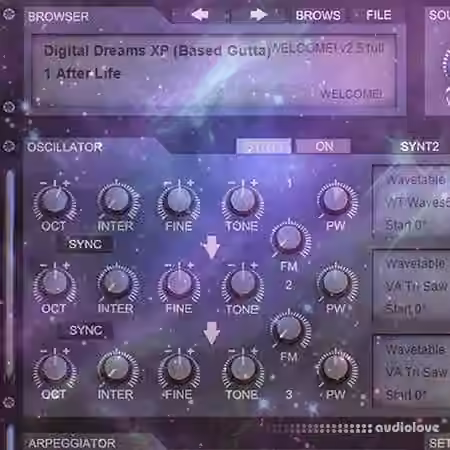Click the OSCILLATOR section header
This screenshot has width=450, height=450.
[x=65, y=147]
